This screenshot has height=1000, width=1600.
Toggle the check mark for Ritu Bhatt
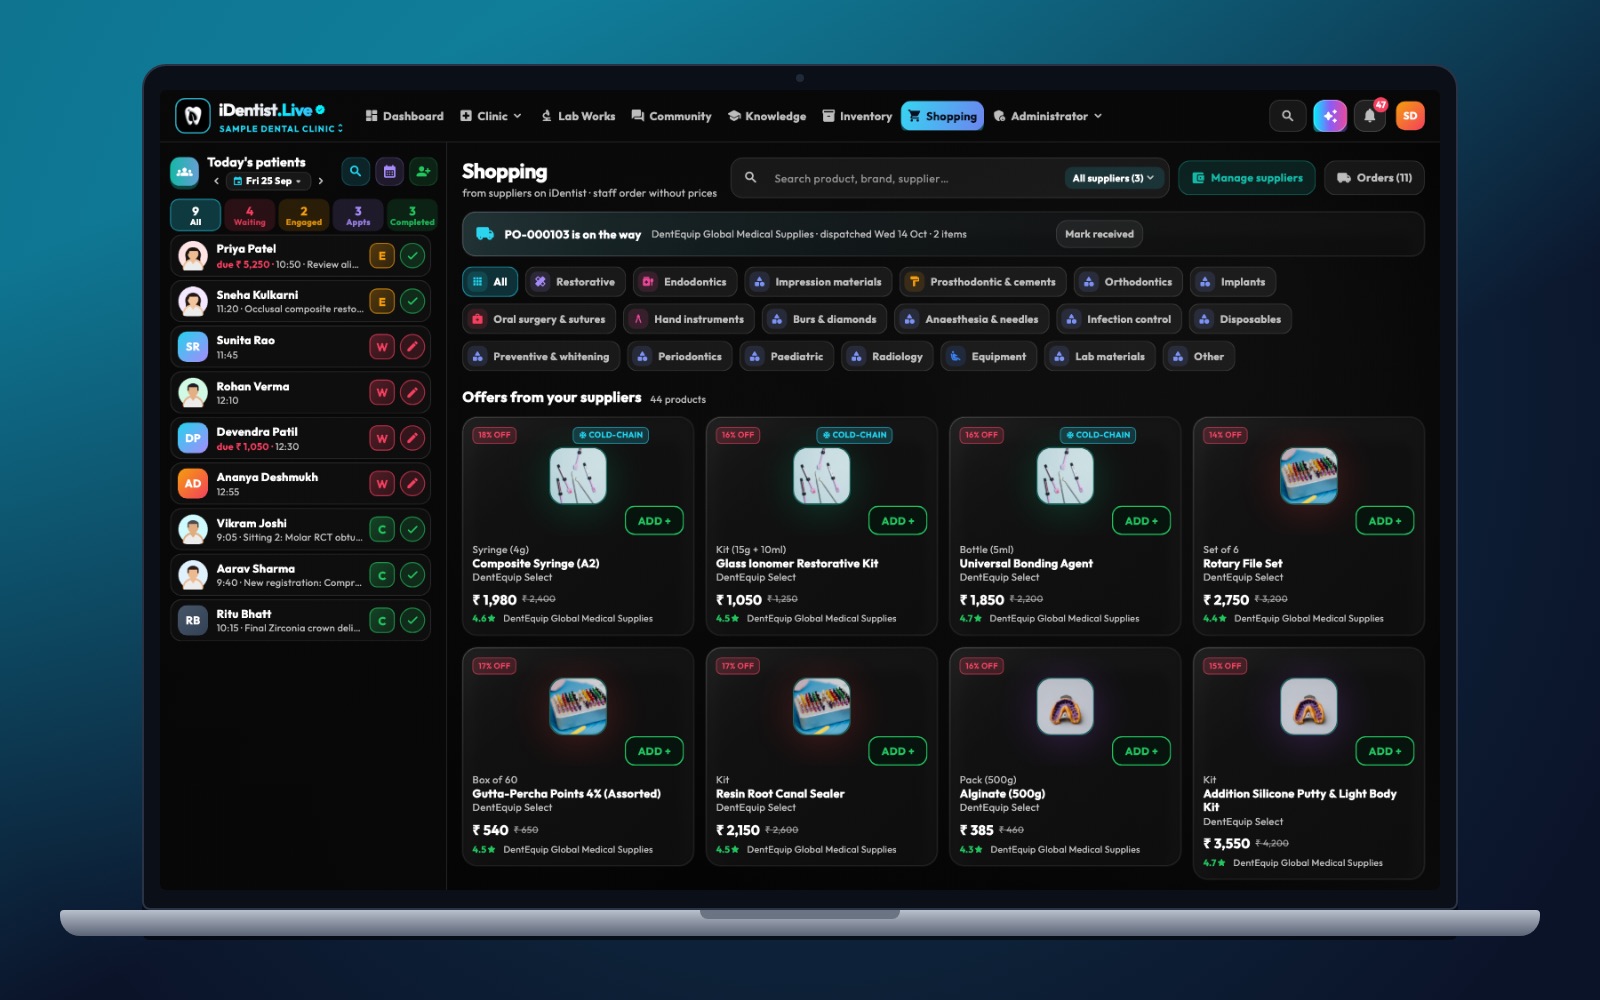pyautogui.click(x=412, y=621)
